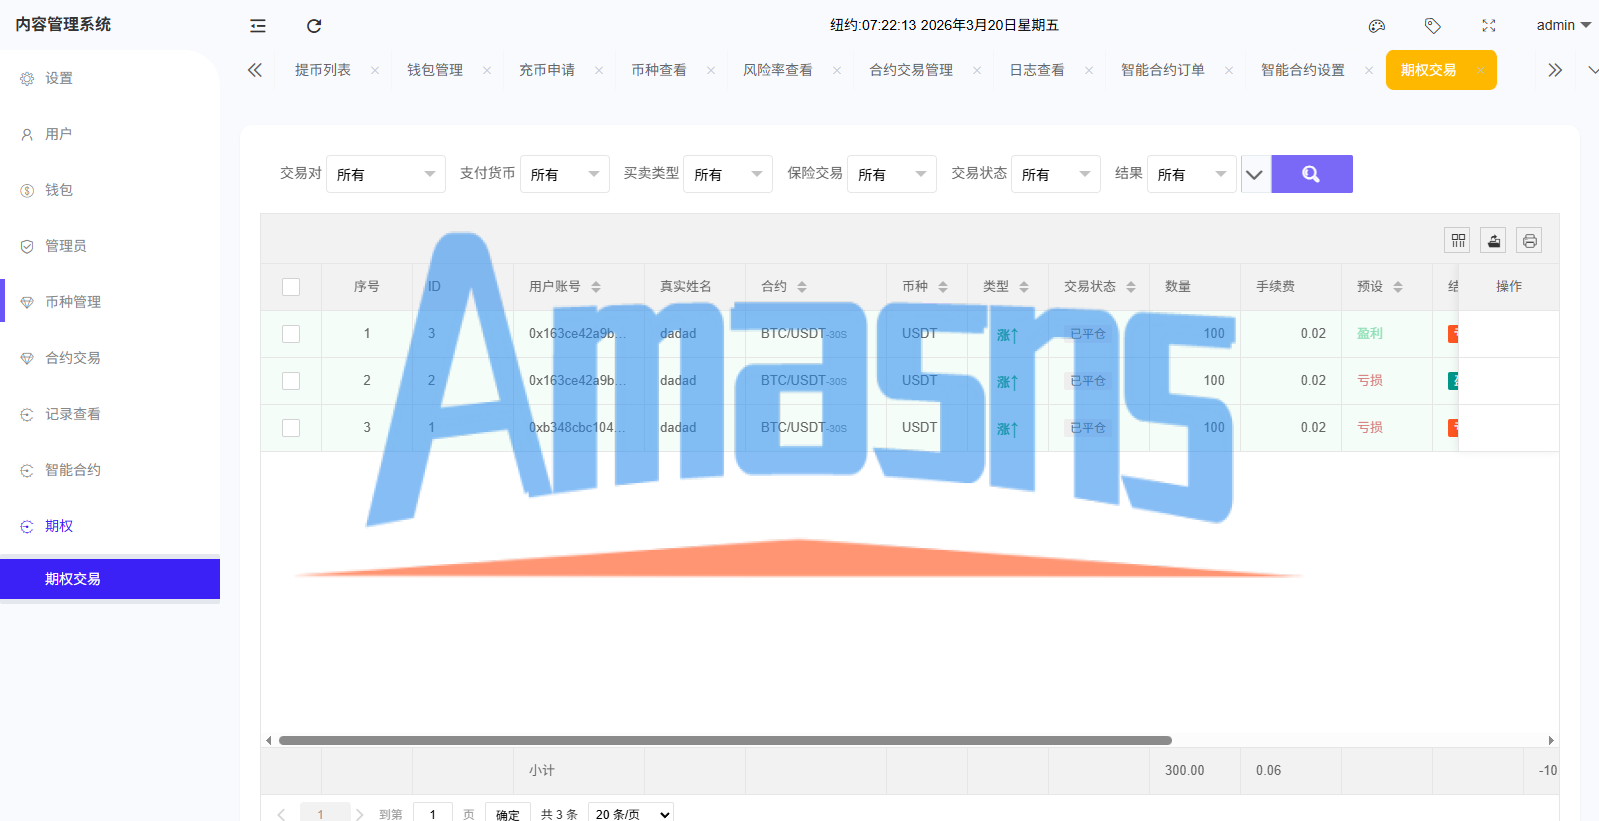1599x821 pixels.
Task: Sort by 合约 column arrows
Action: [802, 287]
